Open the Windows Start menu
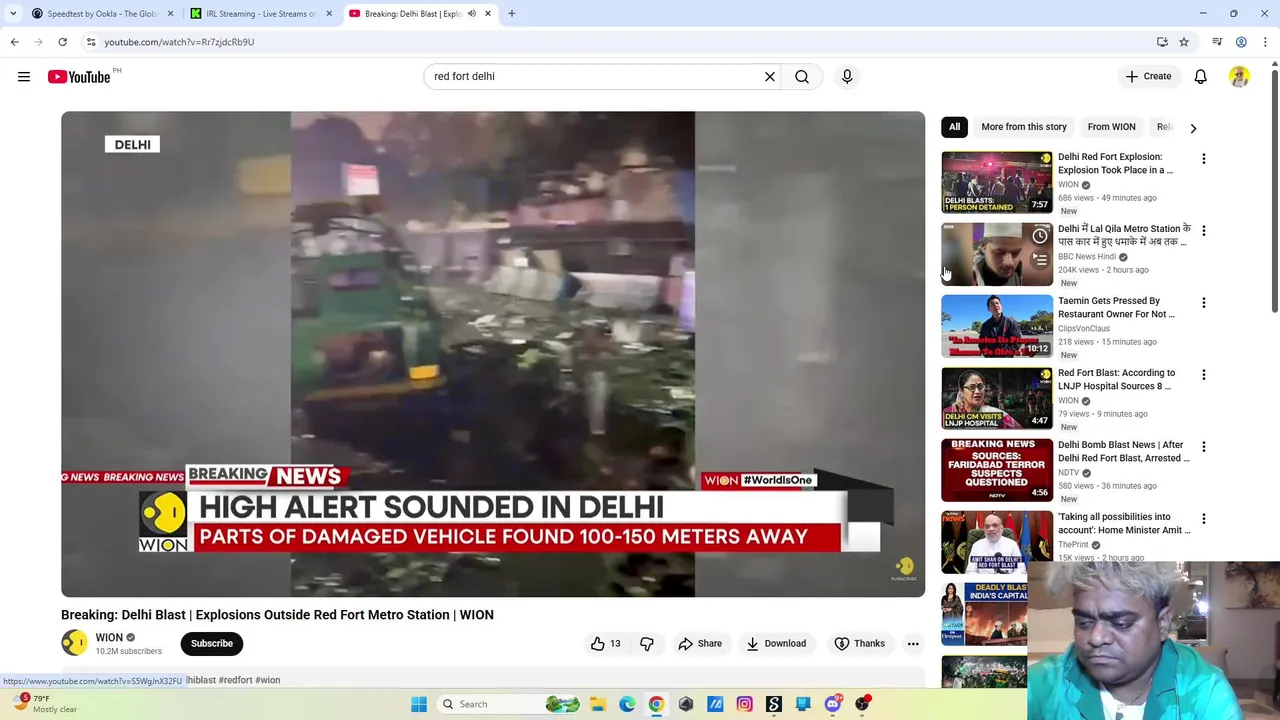 tap(419, 704)
